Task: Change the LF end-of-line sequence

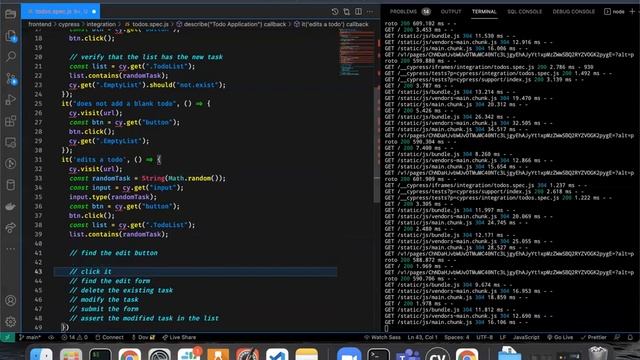Action: coord(502,337)
